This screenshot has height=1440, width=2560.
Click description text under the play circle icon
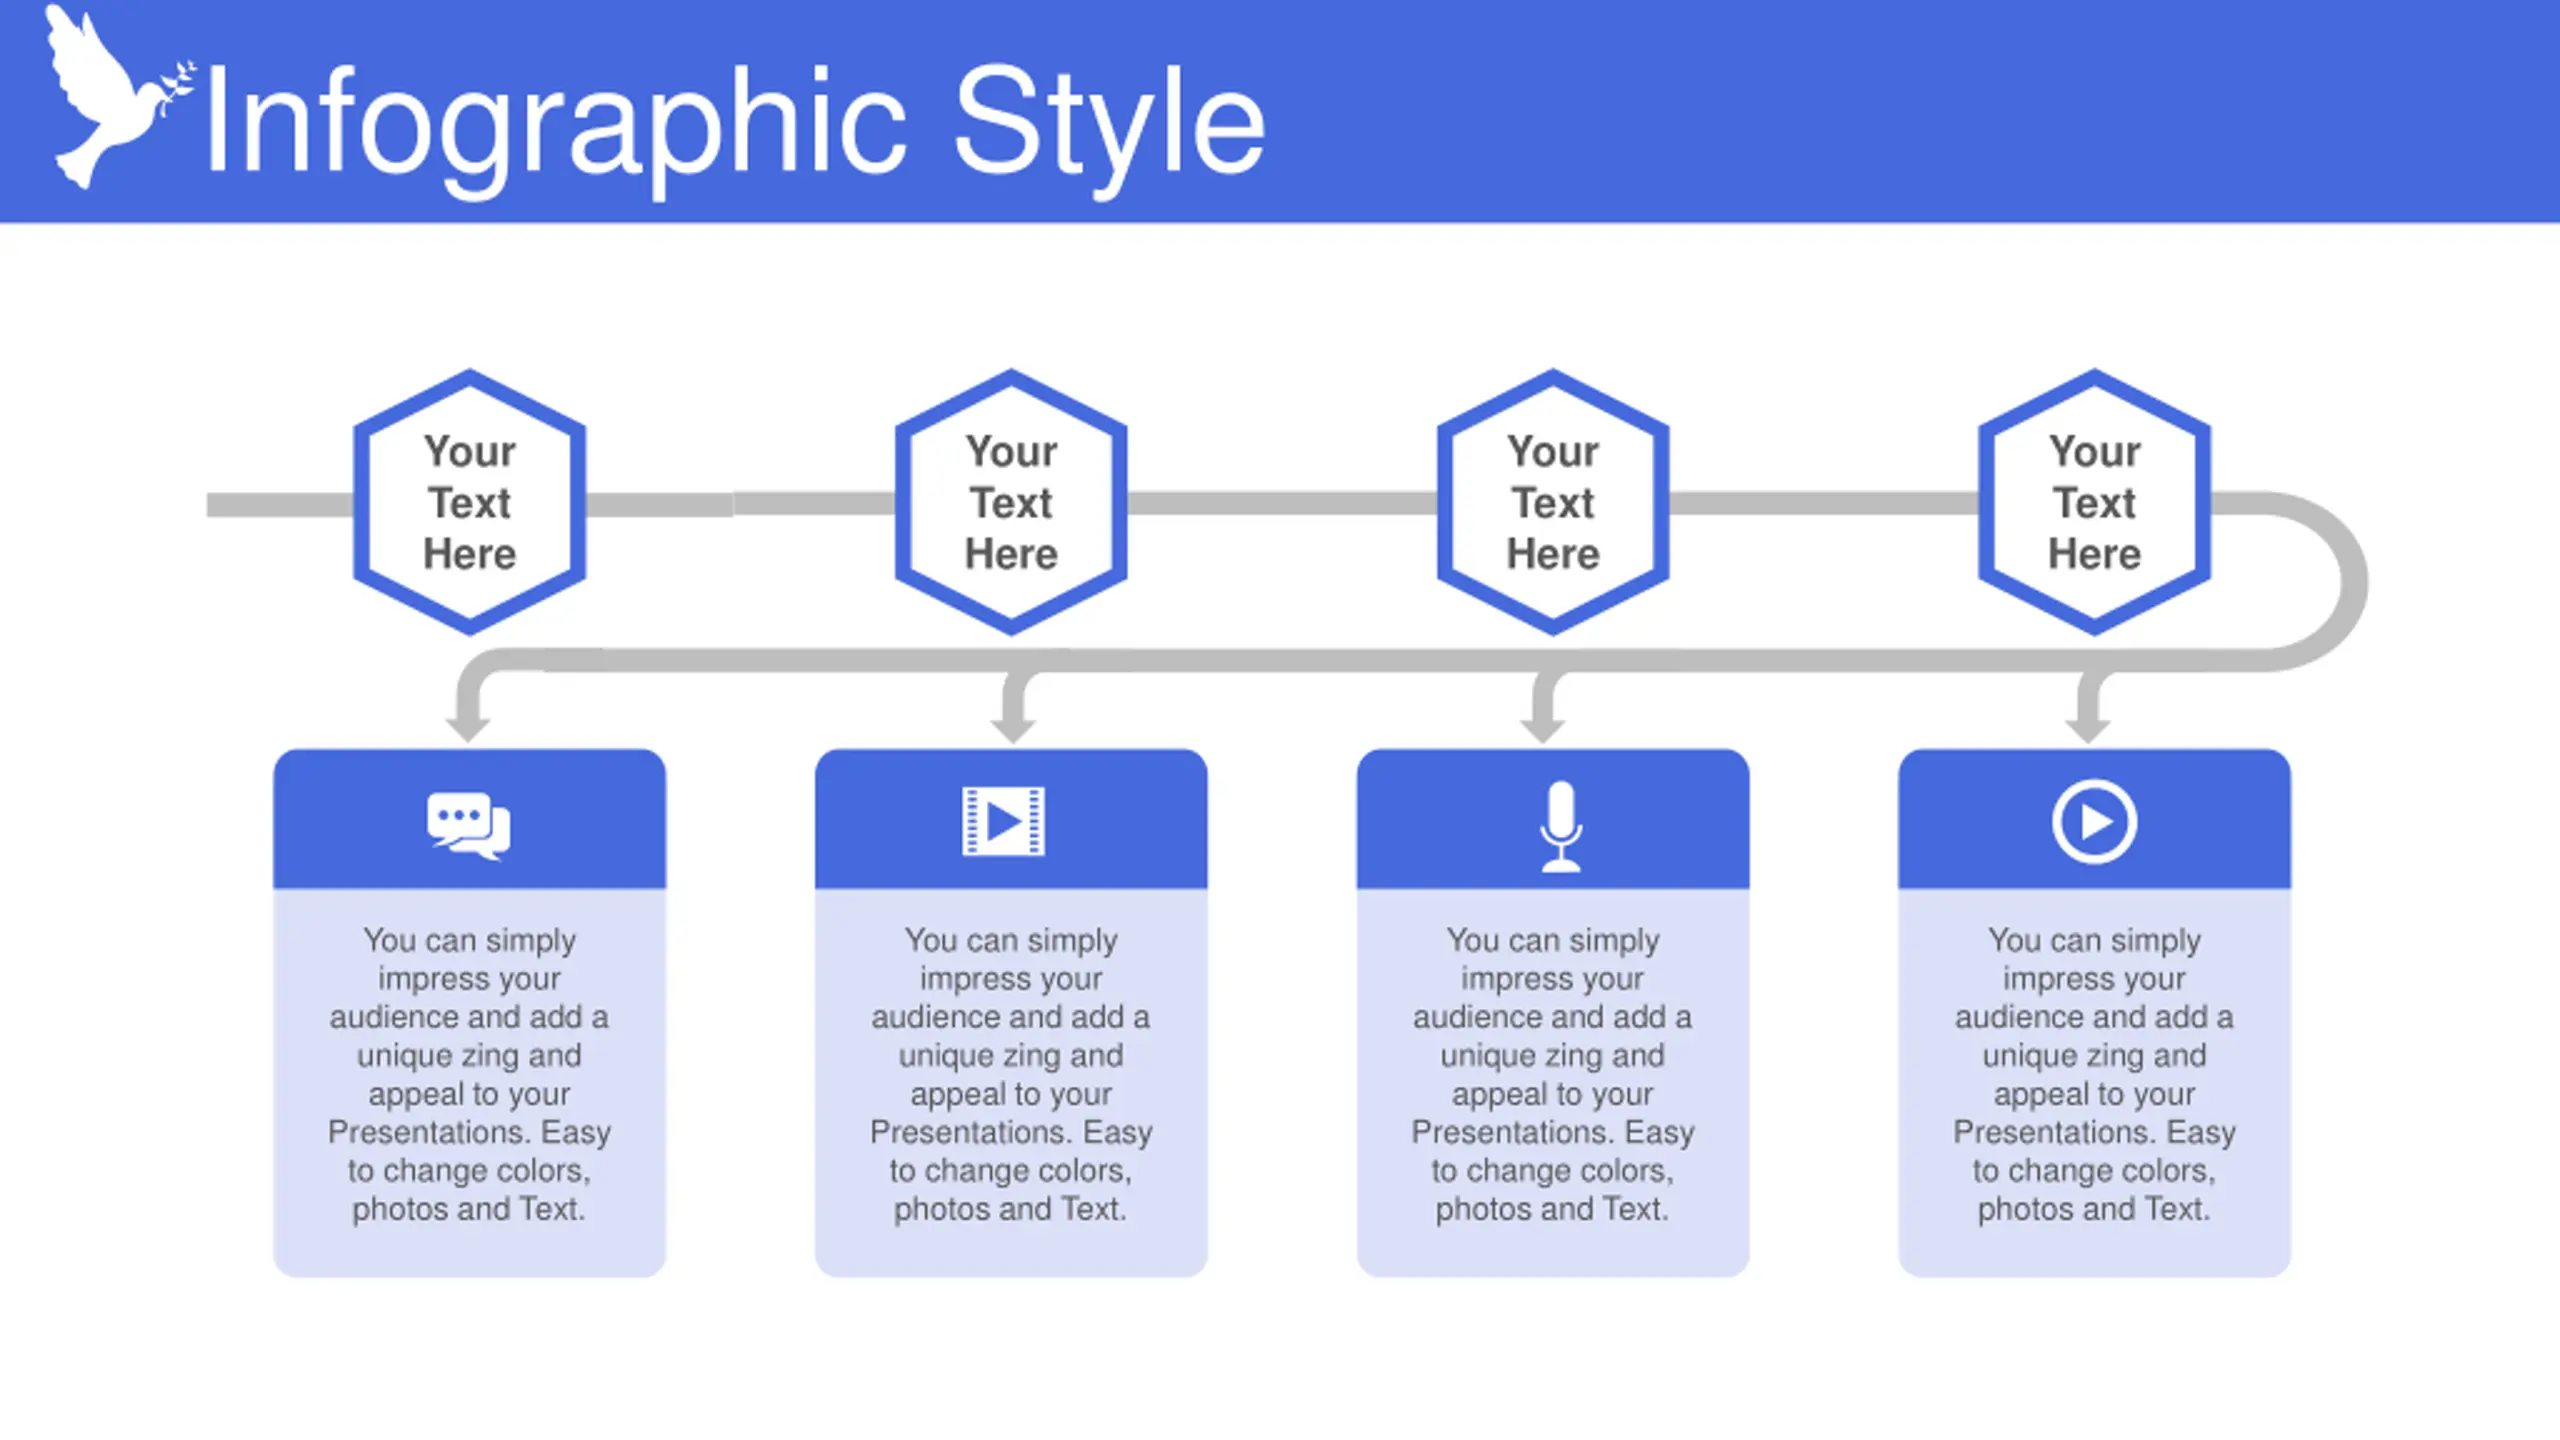click(x=2094, y=1075)
